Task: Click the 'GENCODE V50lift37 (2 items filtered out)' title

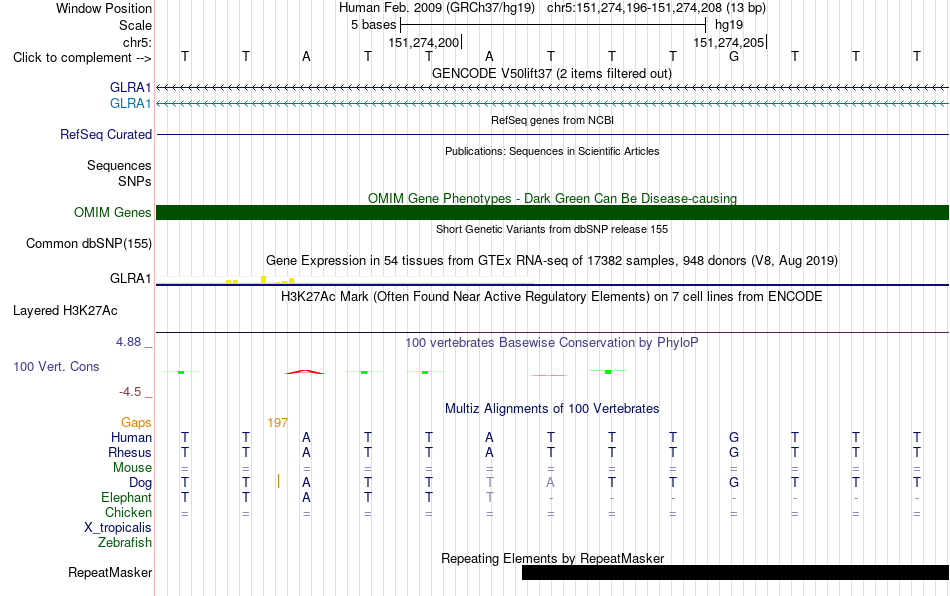Action: pos(552,74)
